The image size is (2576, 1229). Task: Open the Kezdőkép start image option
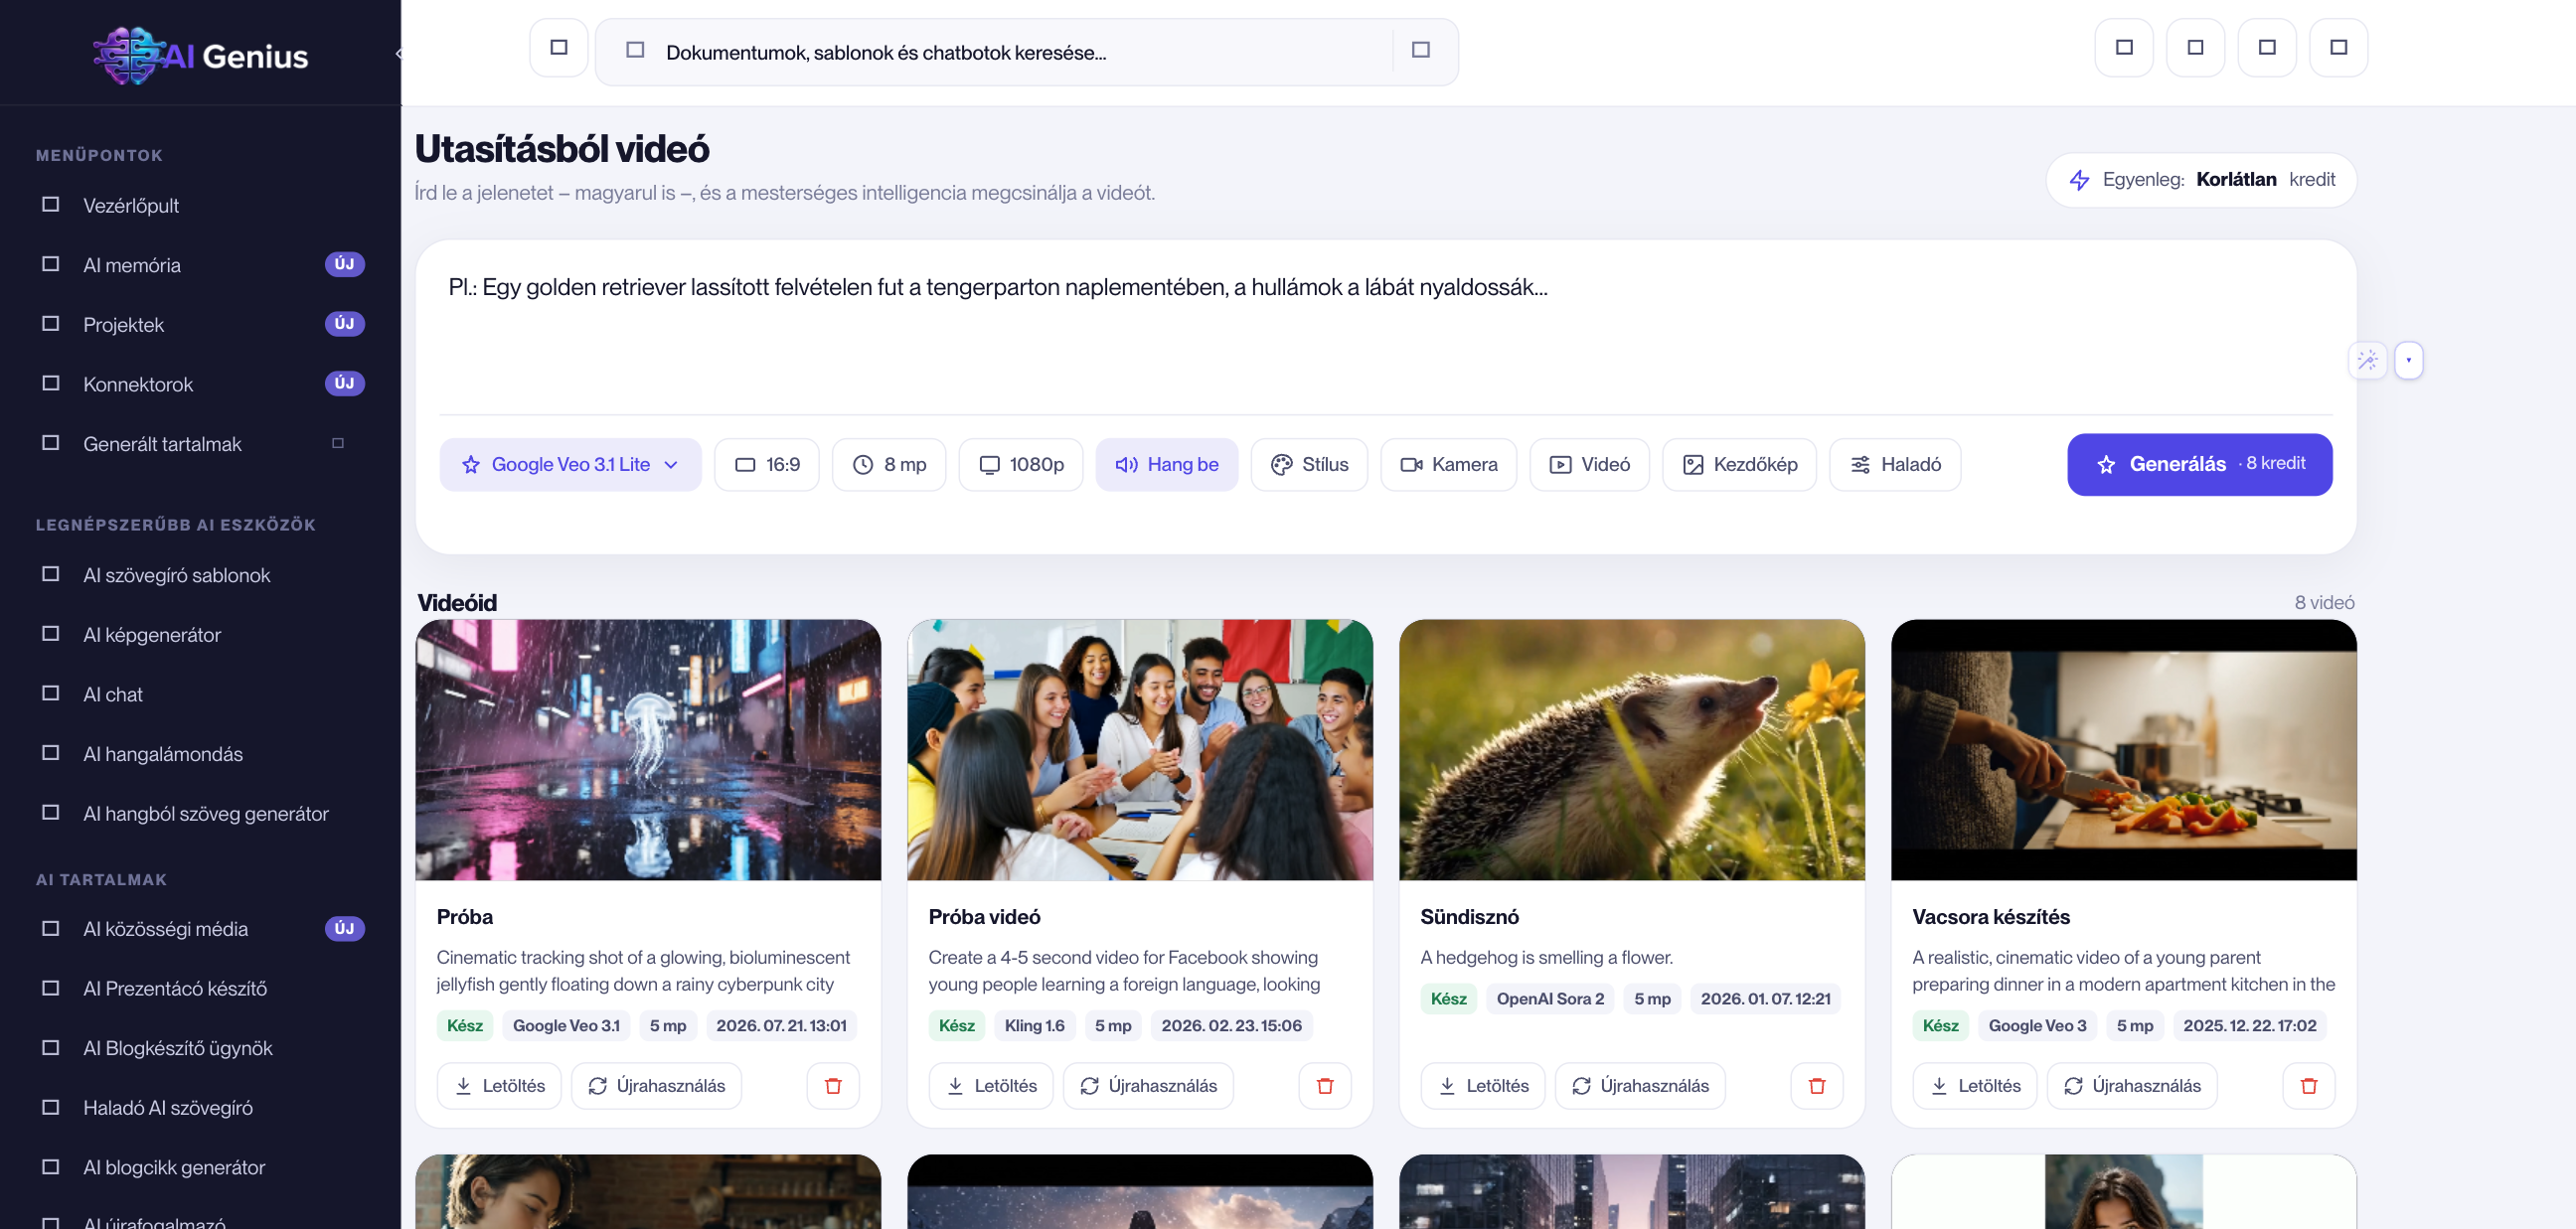coord(1740,464)
